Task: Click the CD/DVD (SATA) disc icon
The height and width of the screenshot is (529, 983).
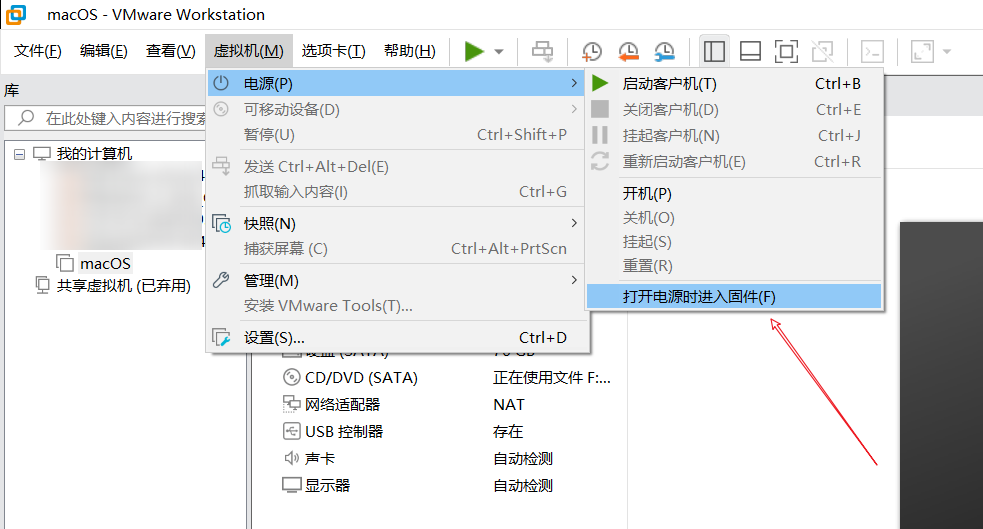Action: (x=291, y=378)
